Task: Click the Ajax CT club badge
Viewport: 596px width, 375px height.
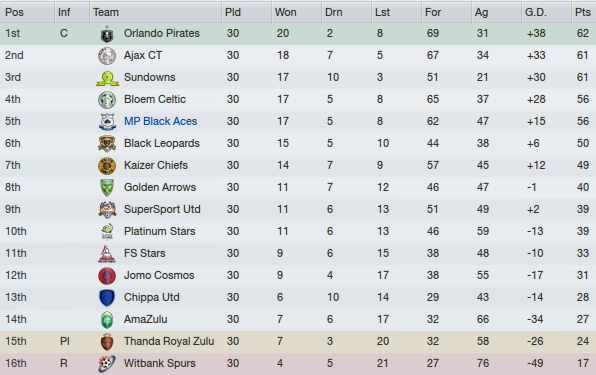Action: coord(107,56)
